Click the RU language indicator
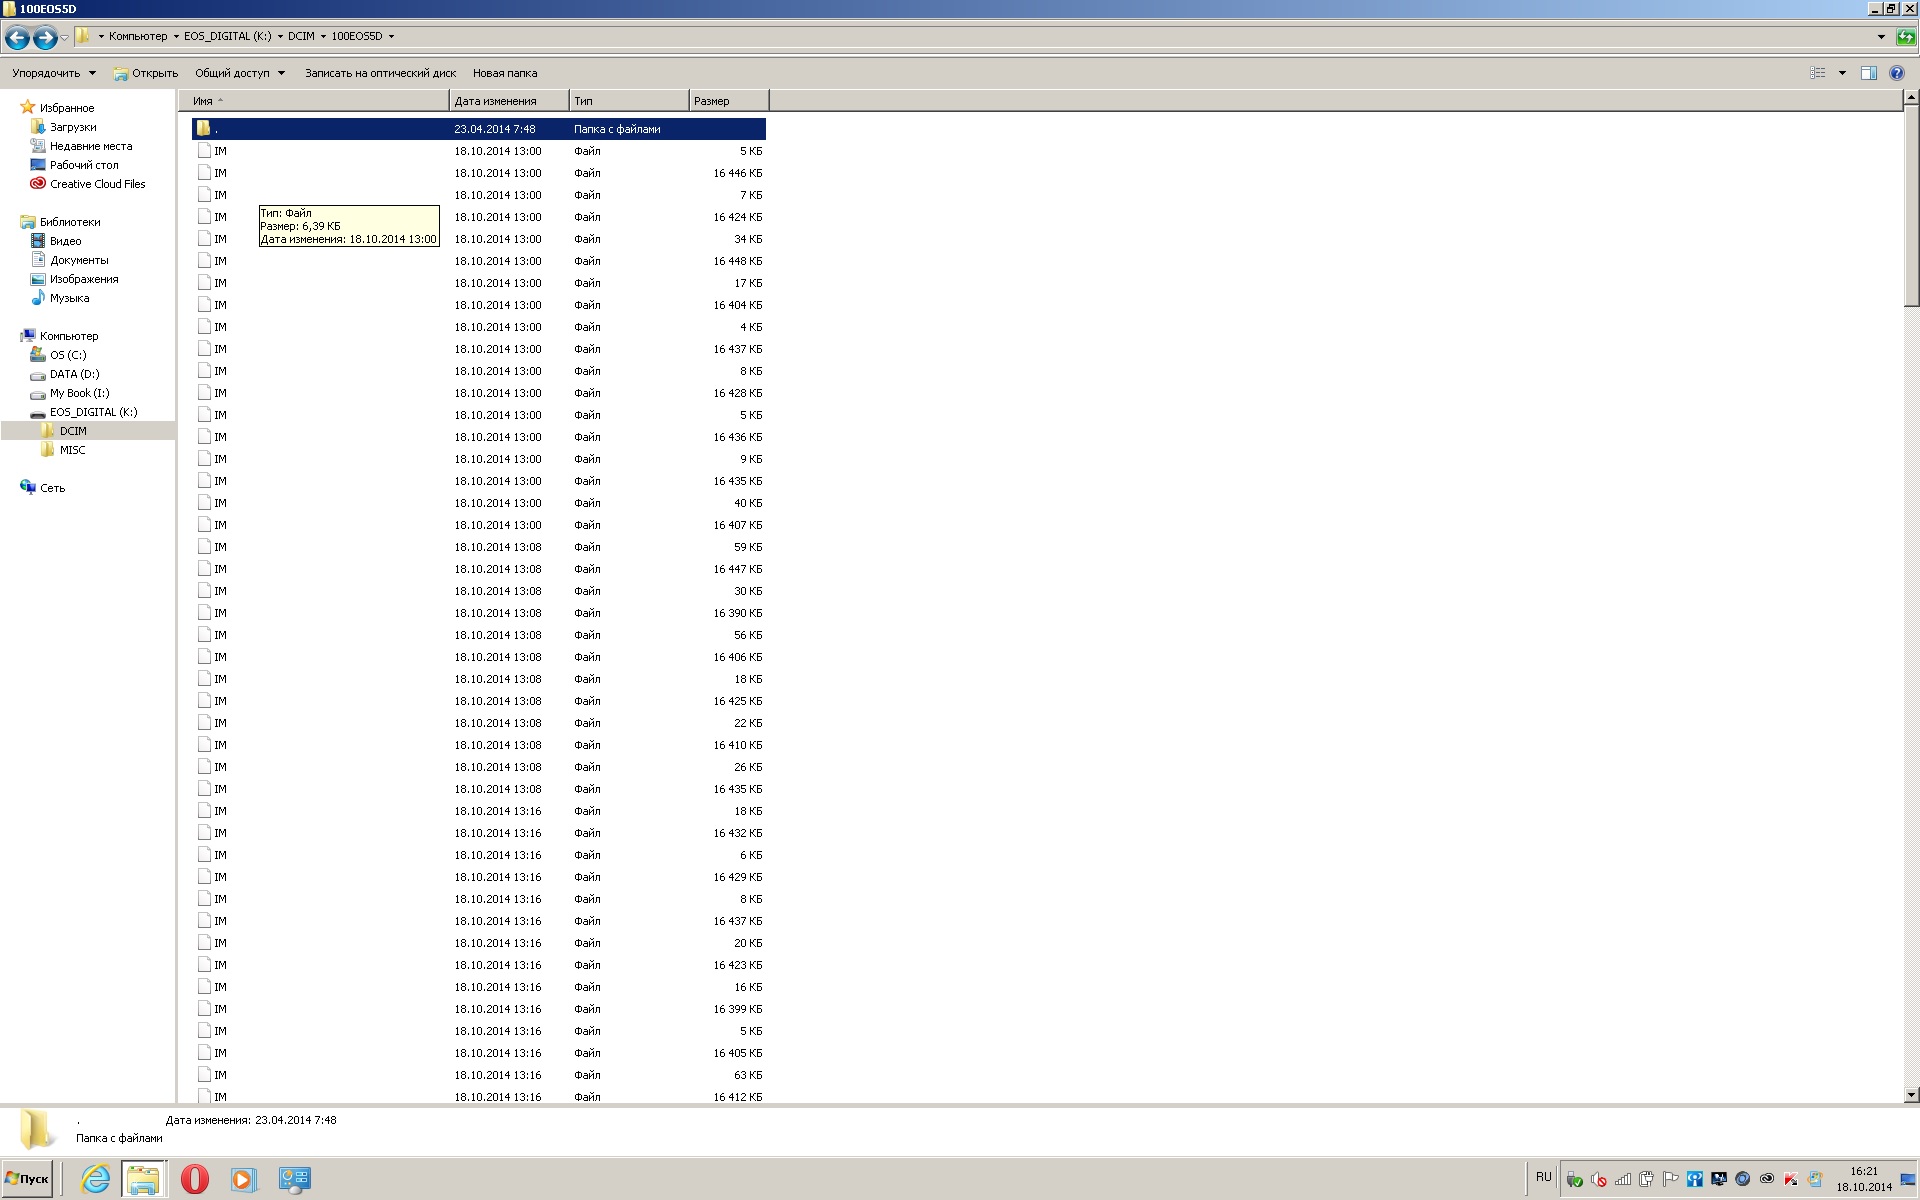Viewport: 1920px width, 1200px height. (x=1543, y=1177)
